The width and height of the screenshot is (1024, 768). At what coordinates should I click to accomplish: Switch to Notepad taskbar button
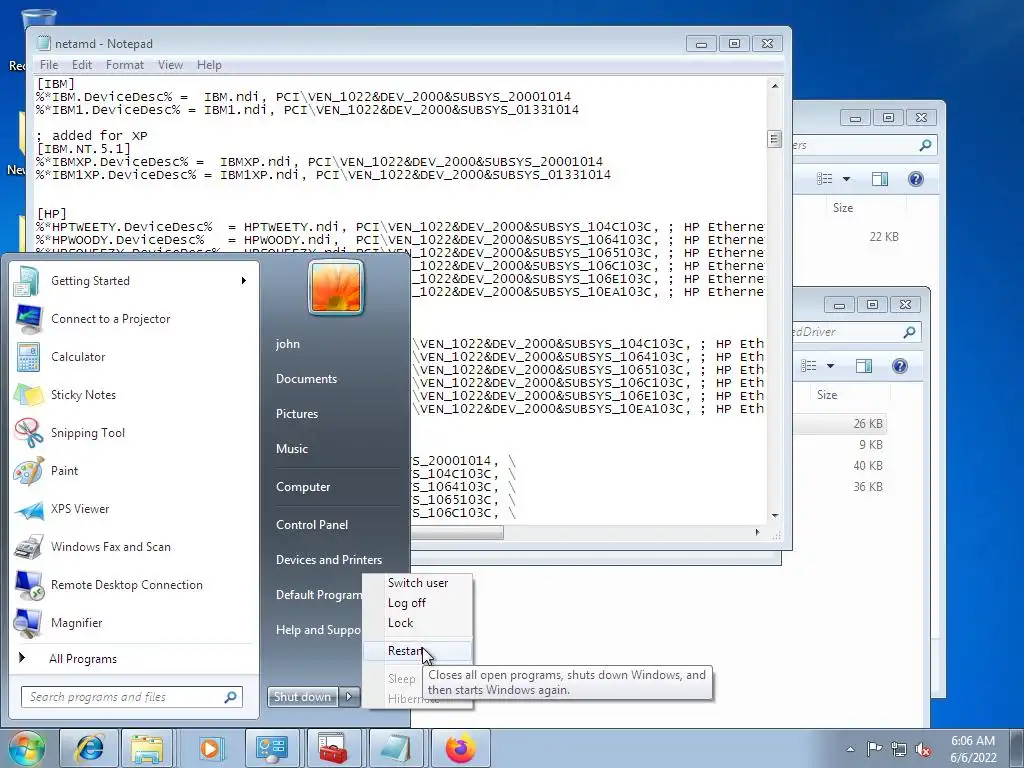click(396, 748)
